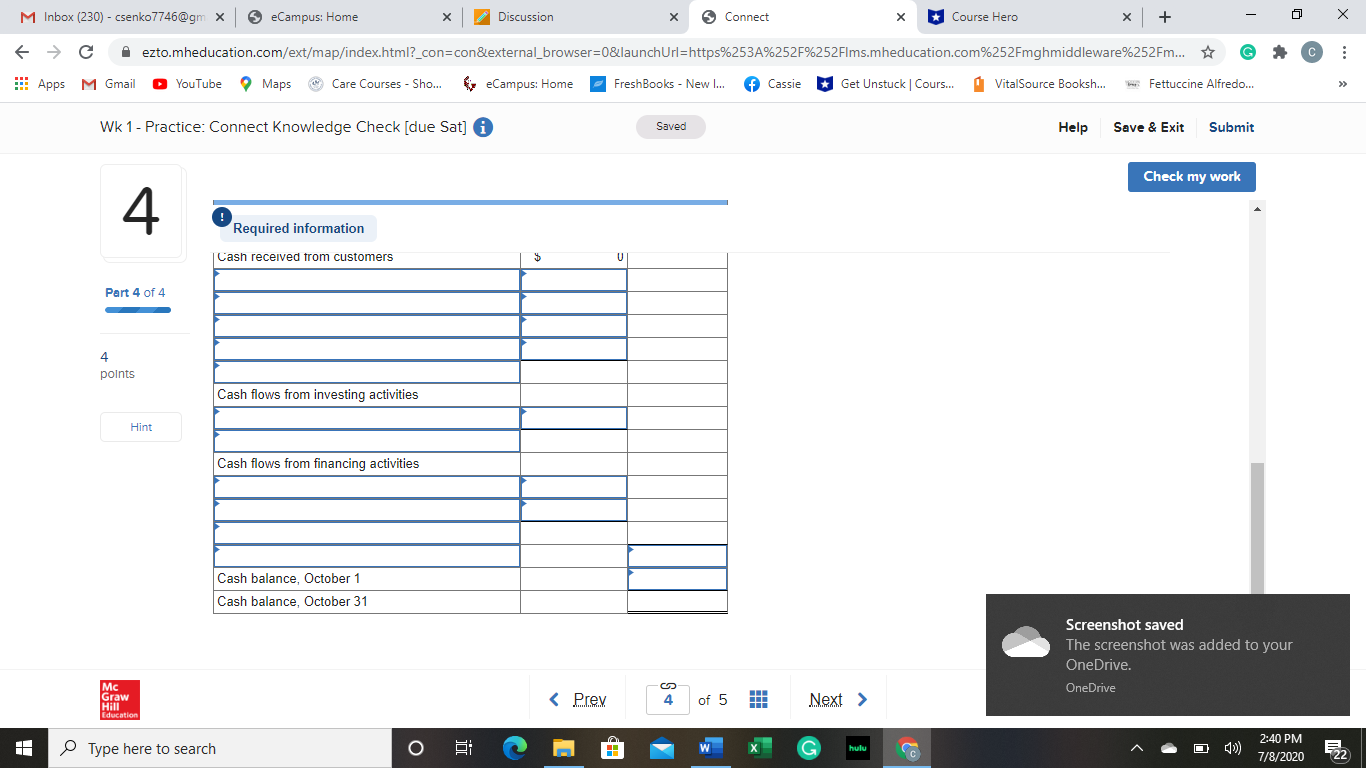Open the Chrome extensions puzzle icon
Viewport: 1366px width, 768px height.
(1279, 51)
